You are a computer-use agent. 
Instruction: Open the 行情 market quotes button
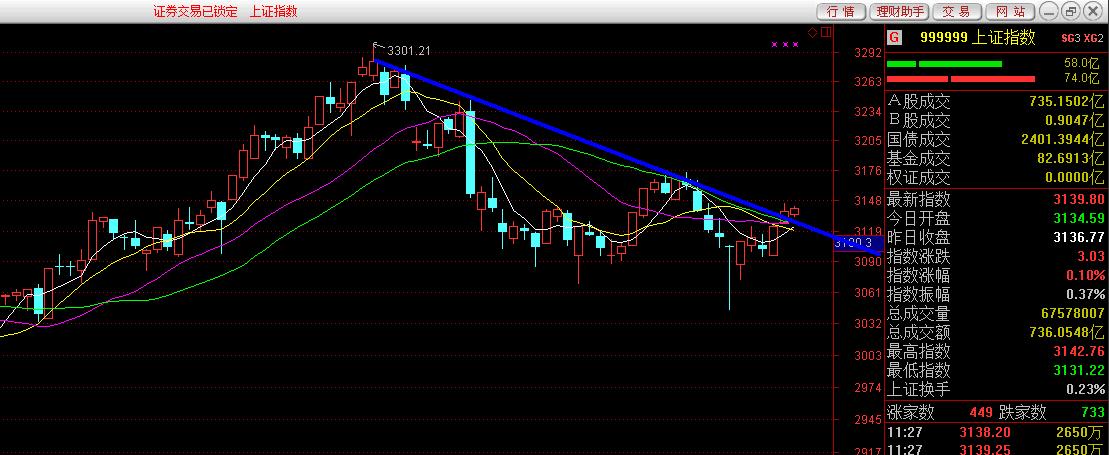coord(840,11)
